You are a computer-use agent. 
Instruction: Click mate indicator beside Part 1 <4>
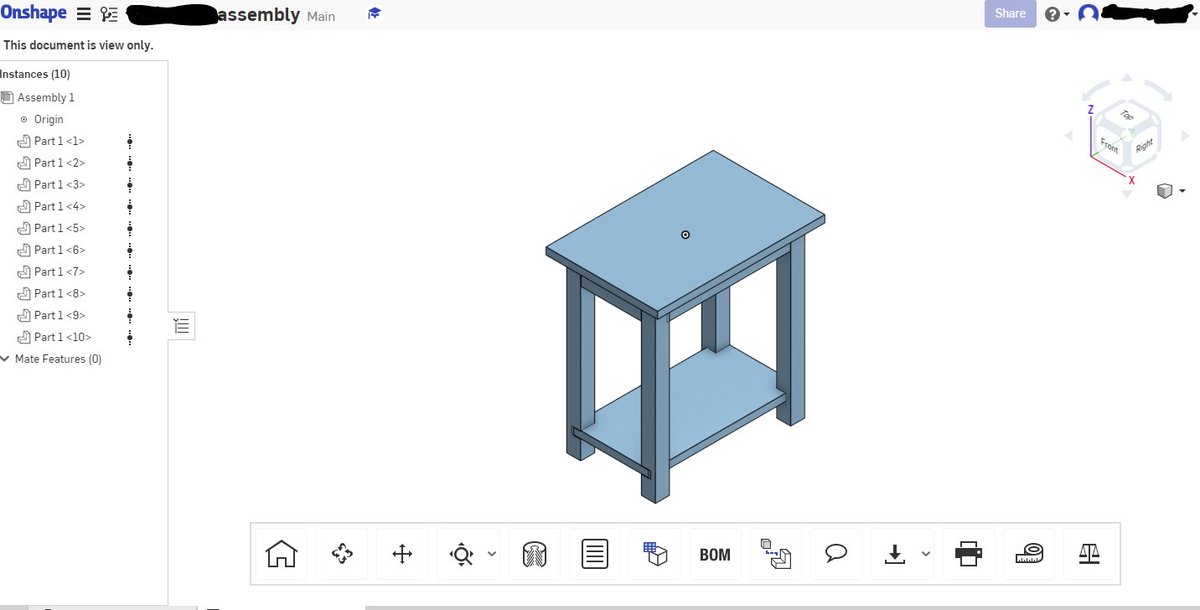[131, 206]
